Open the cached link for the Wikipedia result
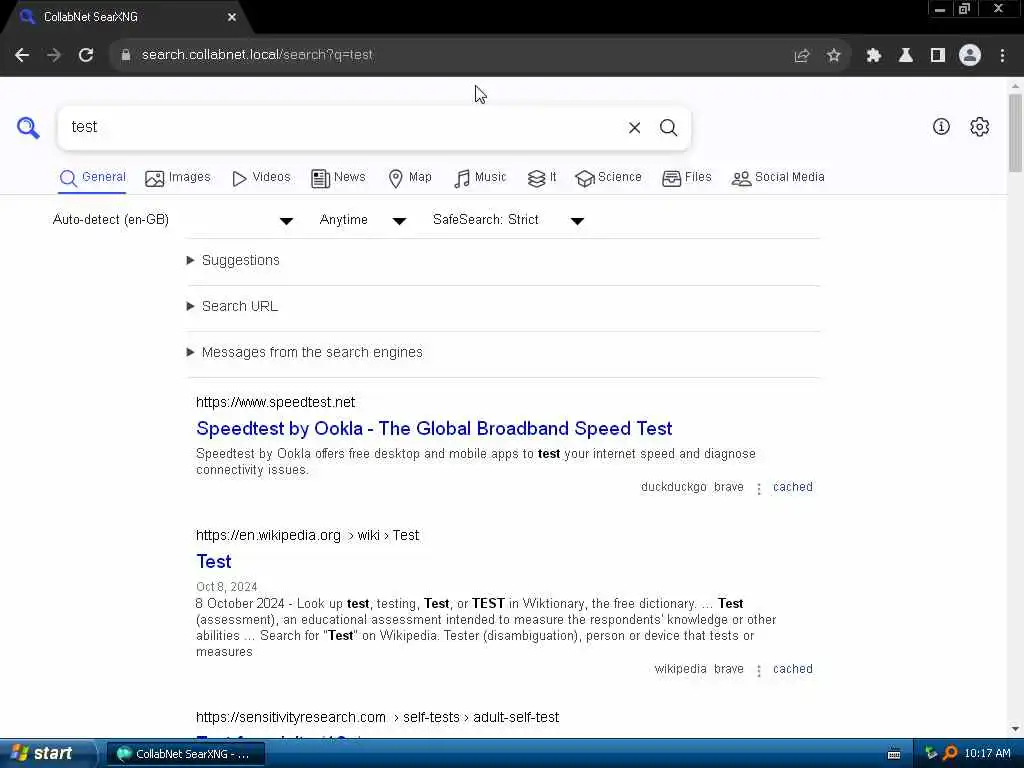Viewport: 1024px width, 768px height. pyautogui.click(x=793, y=669)
